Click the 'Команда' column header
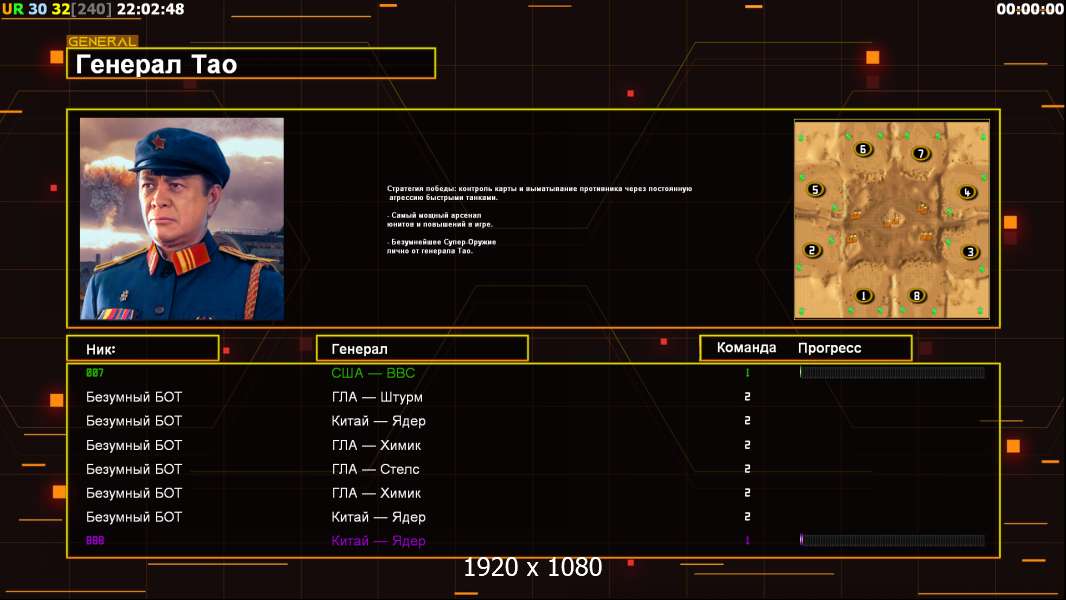Screen dimensions: 1066x600 pos(746,348)
